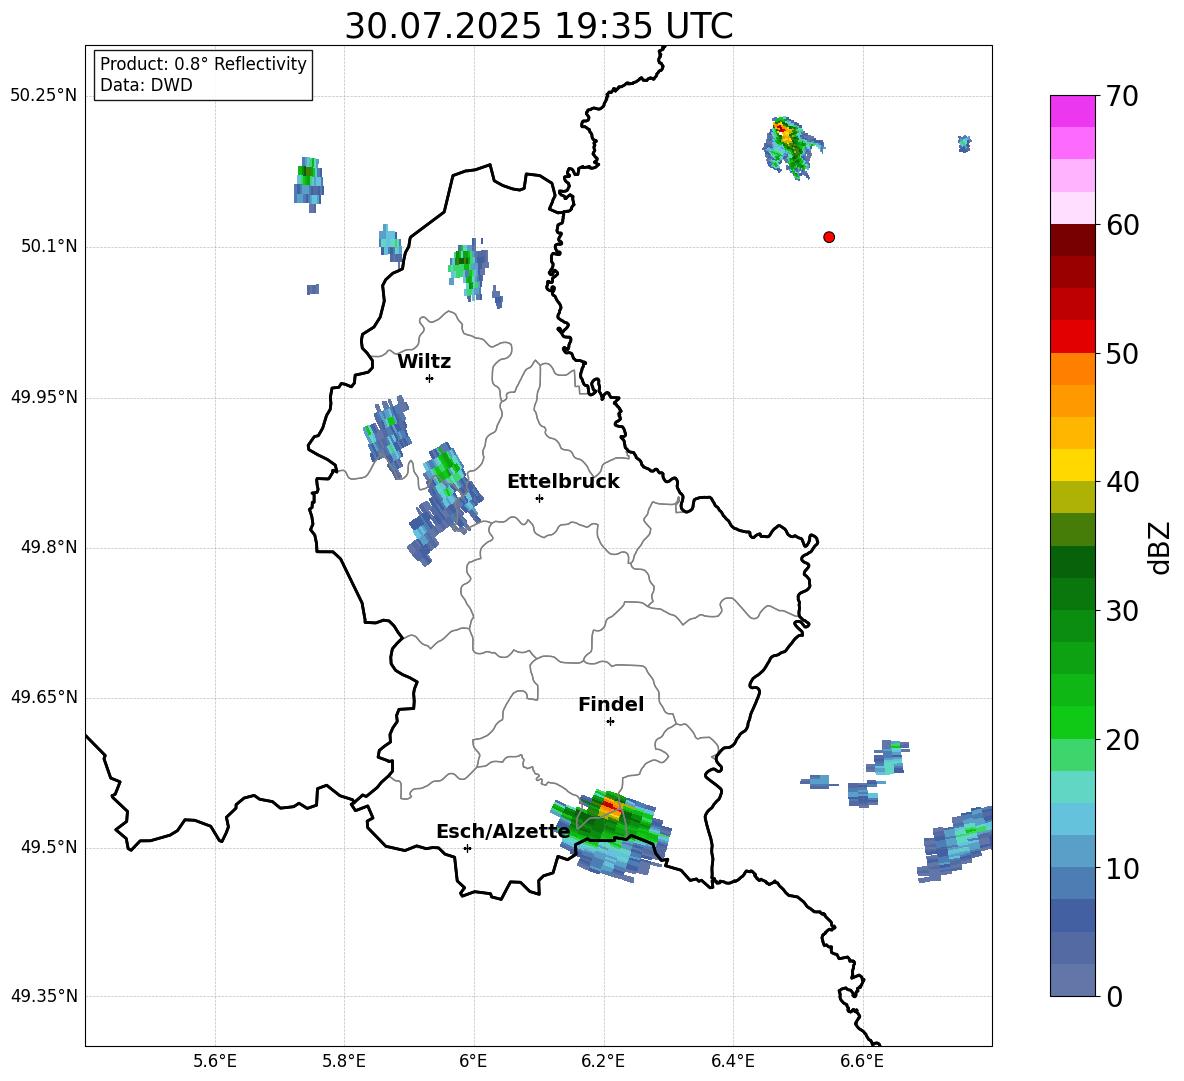Click the 6.4°E longitude label
1184x1081 pixels.
click(x=733, y=1061)
